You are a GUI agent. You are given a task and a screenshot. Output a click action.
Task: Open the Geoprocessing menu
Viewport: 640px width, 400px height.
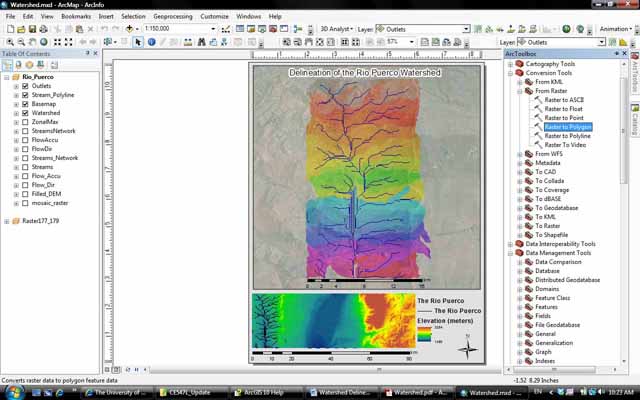point(174,16)
